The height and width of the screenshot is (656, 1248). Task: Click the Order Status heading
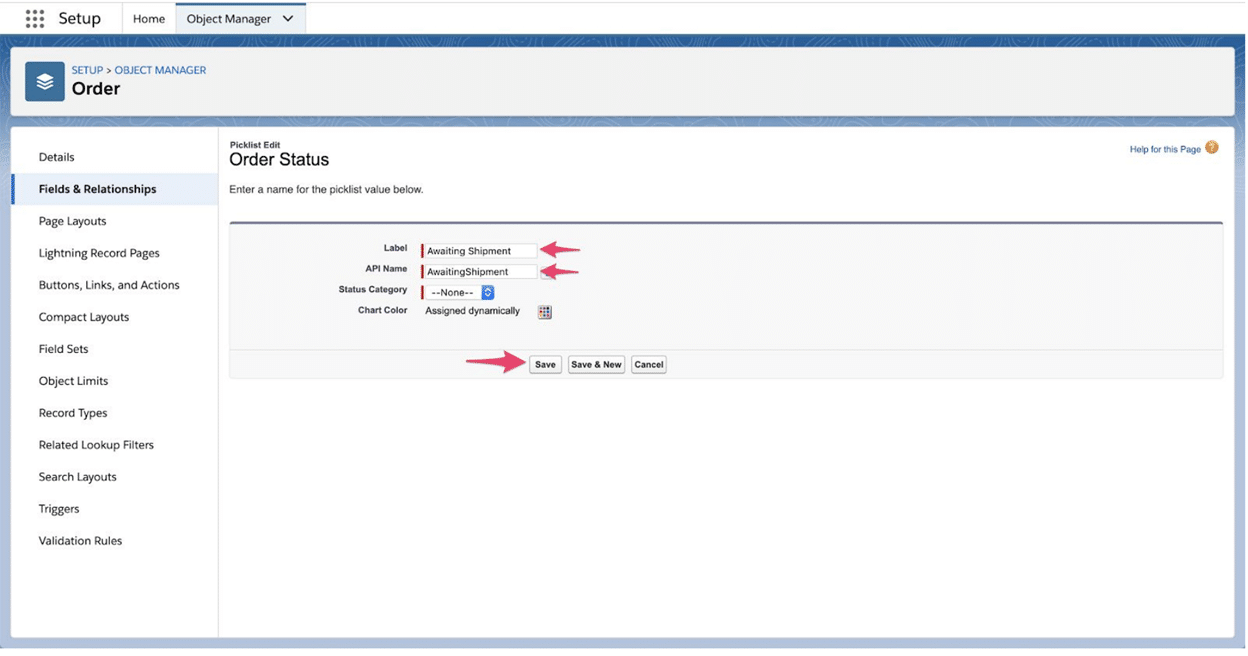coord(279,160)
